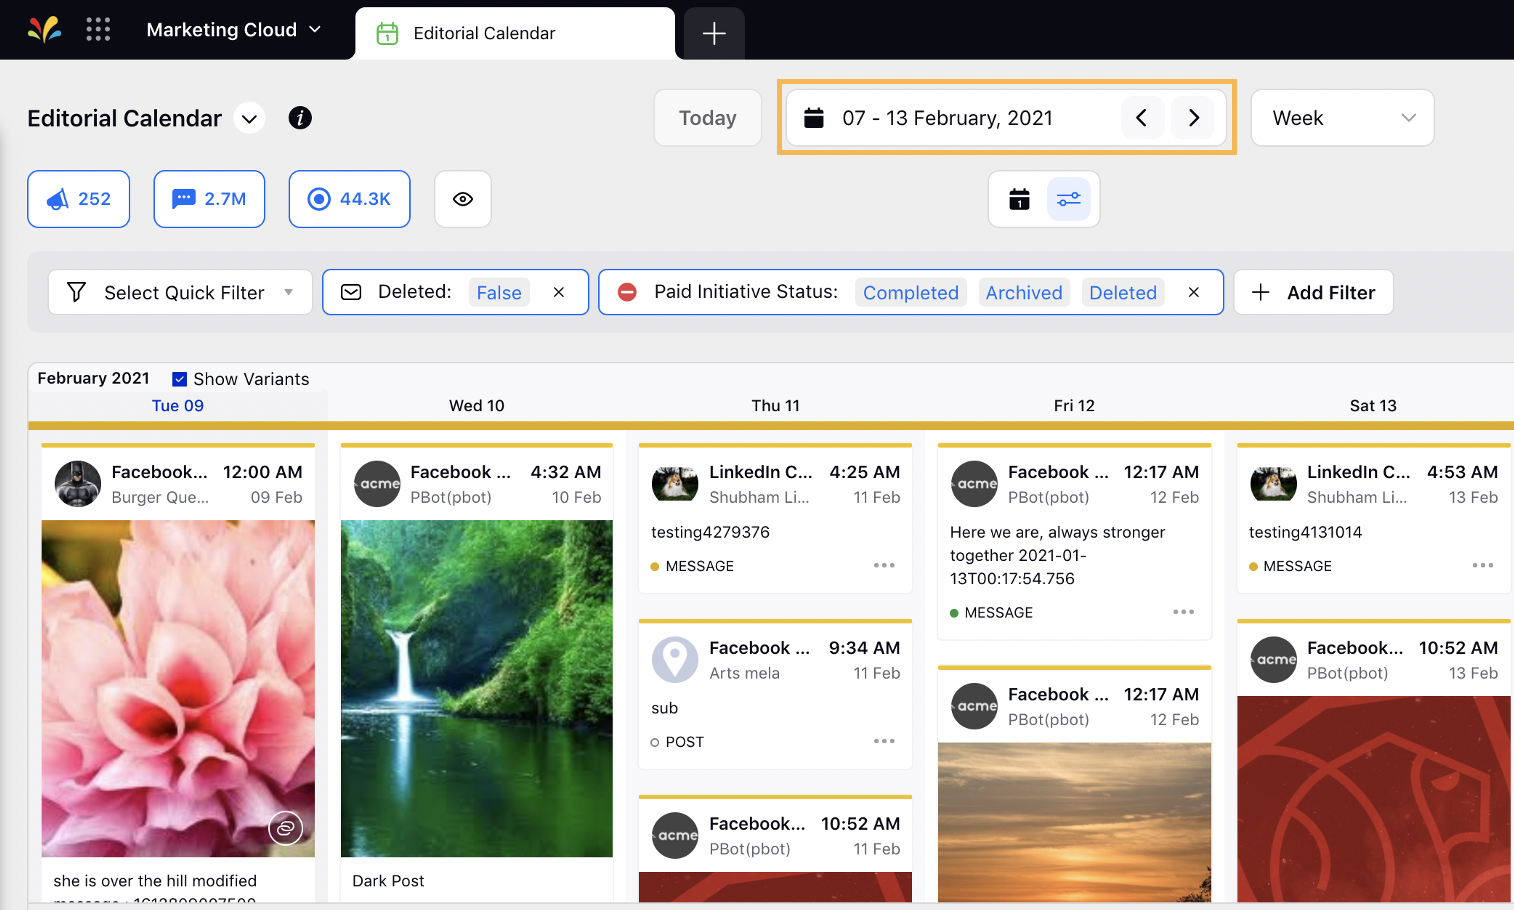Image resolution: width=1514 pixels, height=910 pixels.
Task: Go to the previous week
Action: (x=1141, y=118)
